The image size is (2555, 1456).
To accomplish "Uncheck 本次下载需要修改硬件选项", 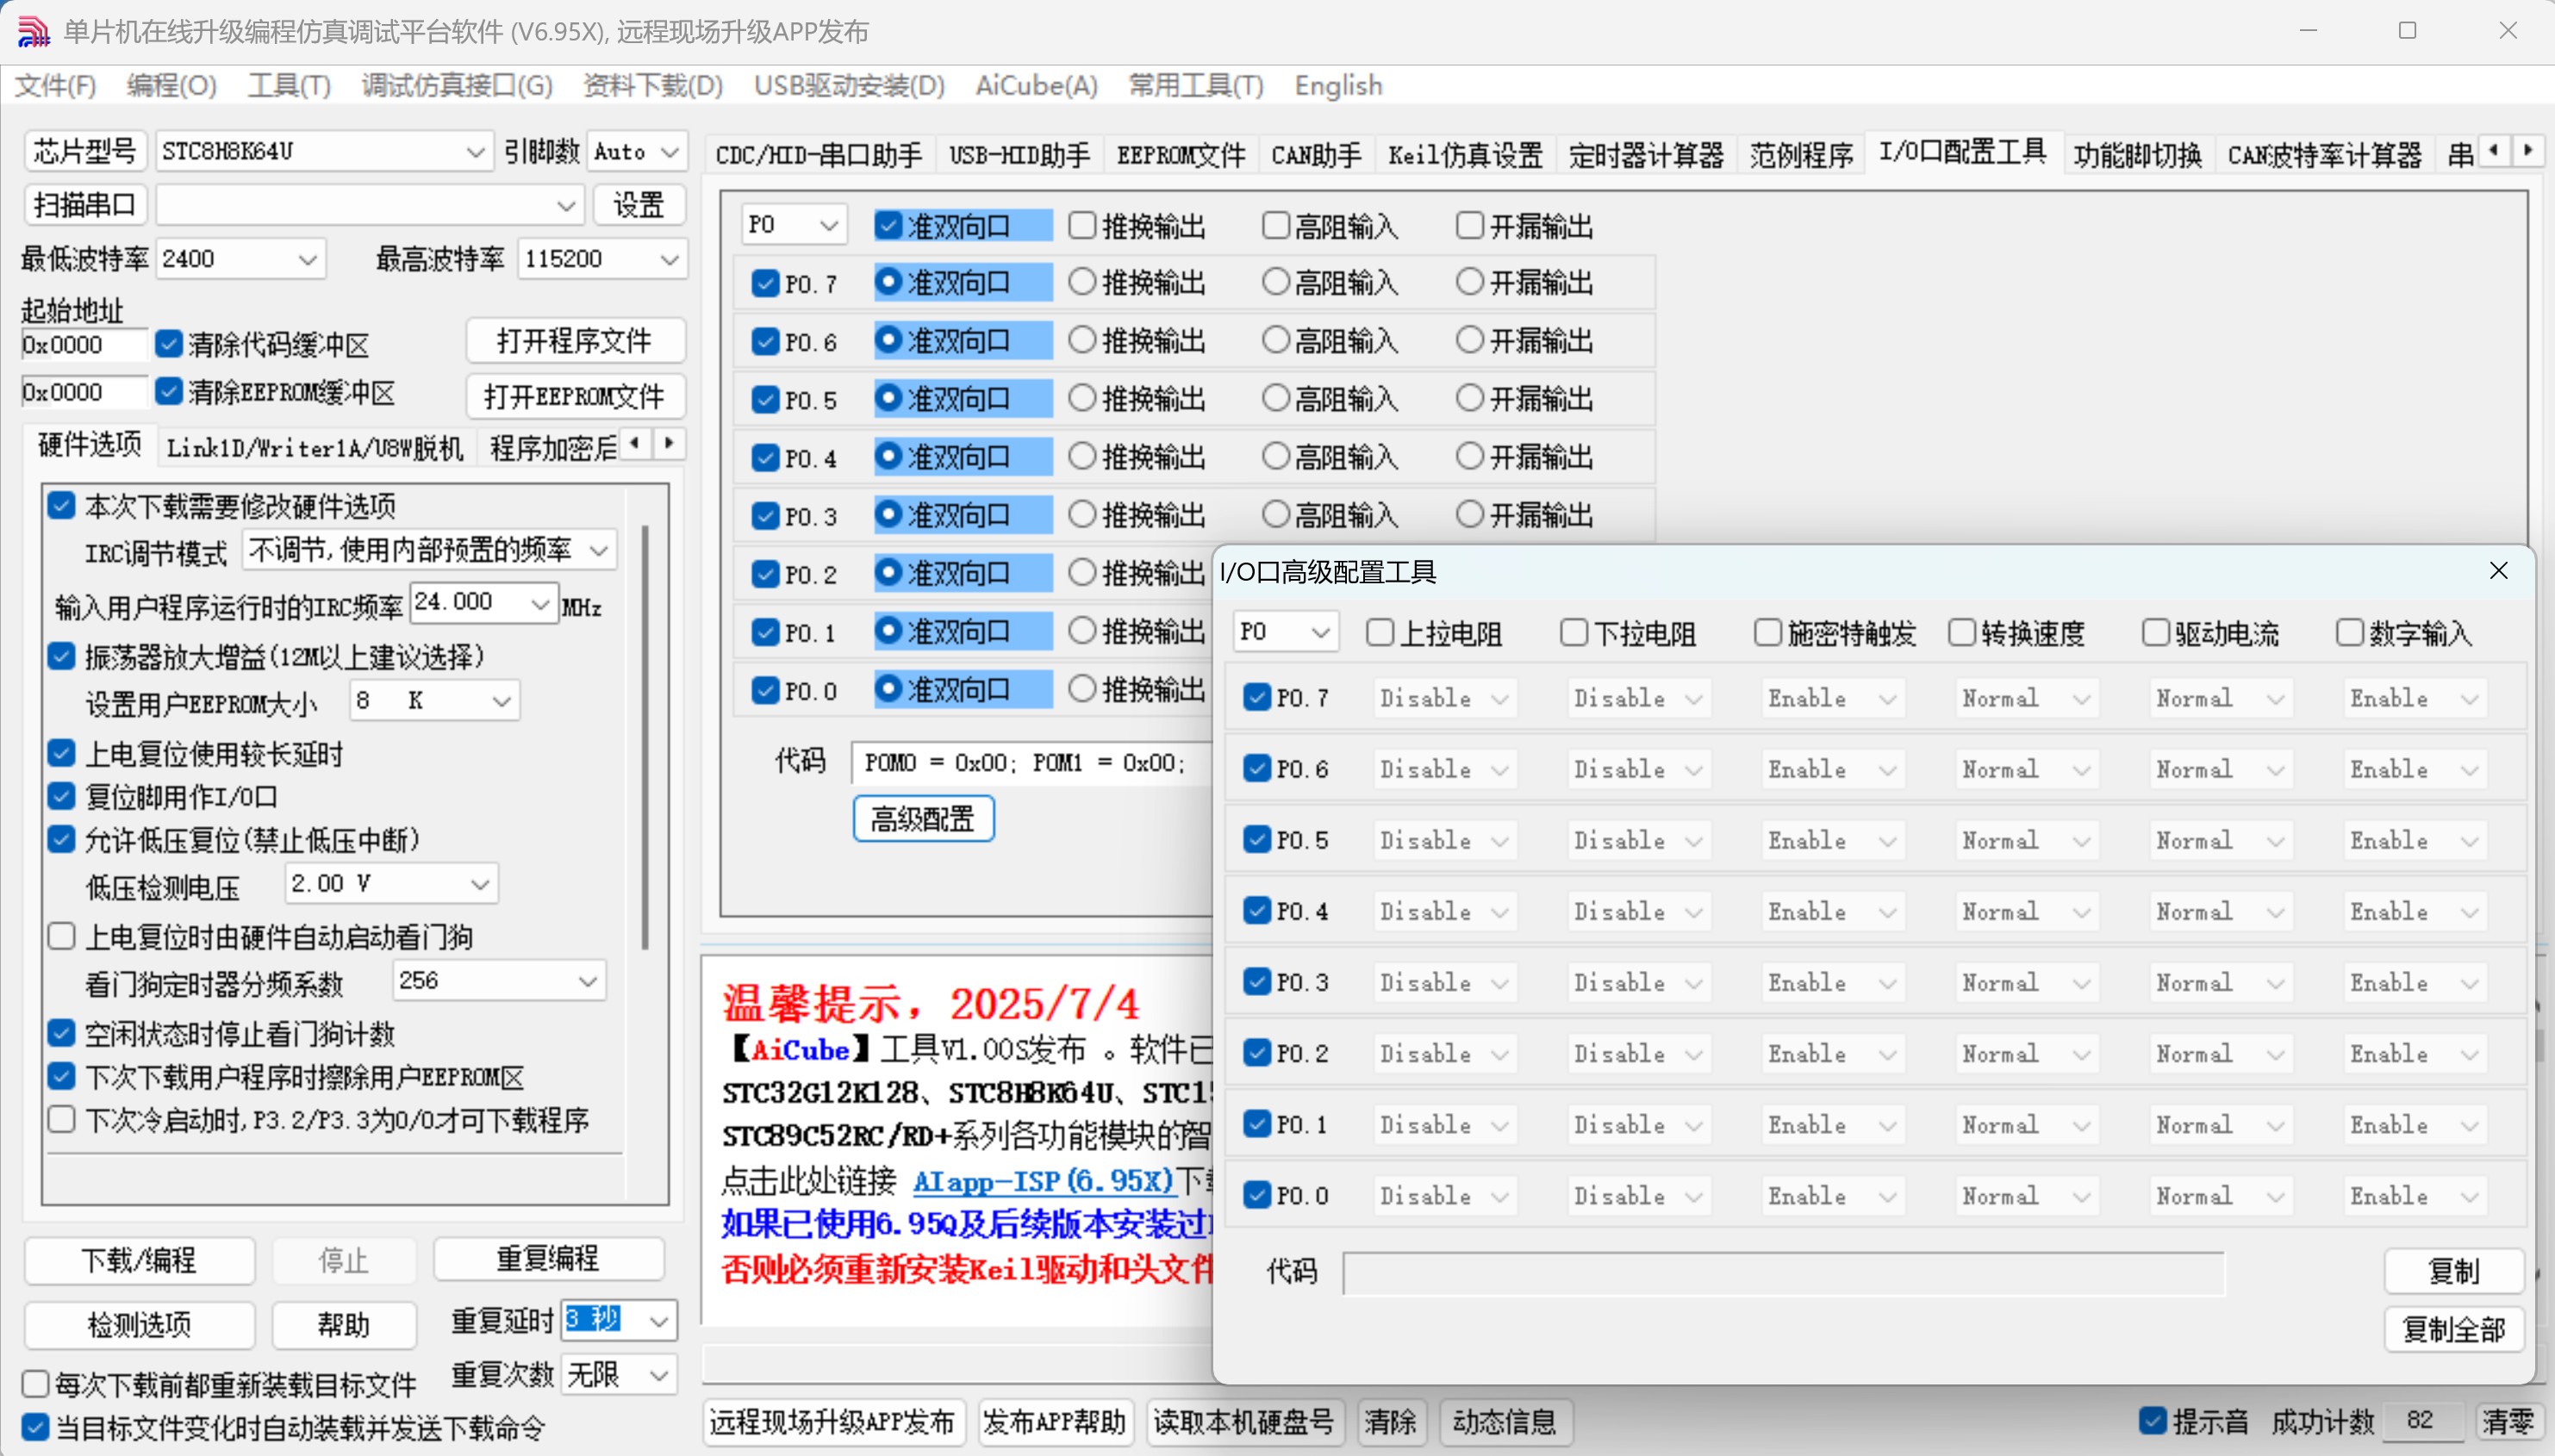I will tap(62, 506).
